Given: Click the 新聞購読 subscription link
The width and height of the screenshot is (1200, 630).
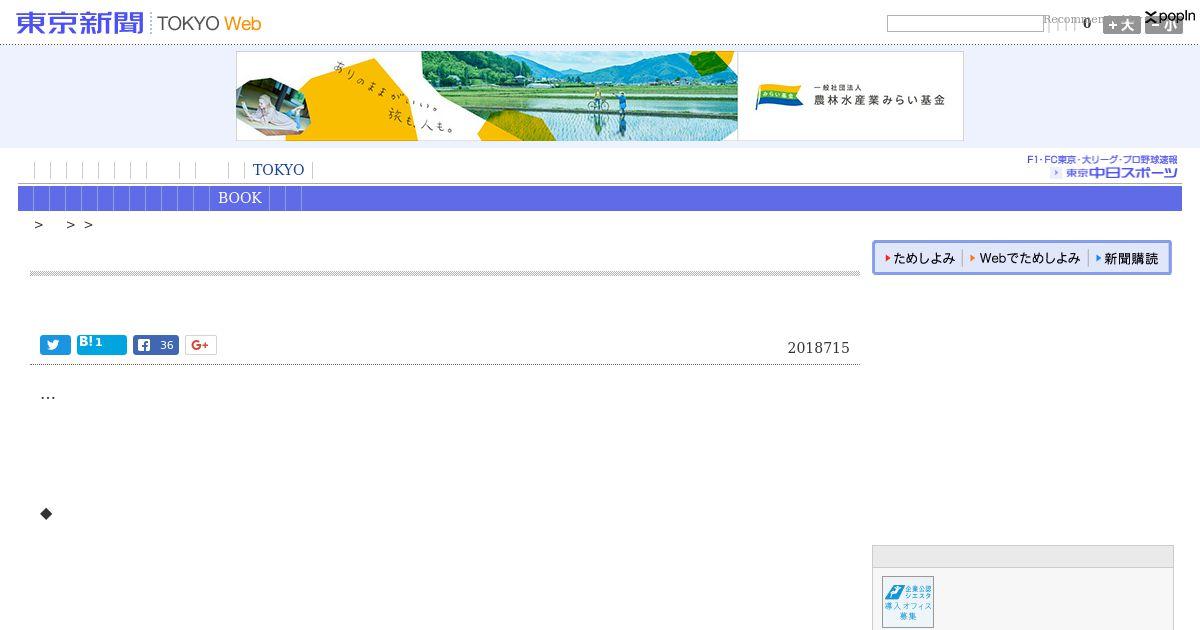Looking at the screenshot, I should pyautogui.click(x=1127, y=258).
